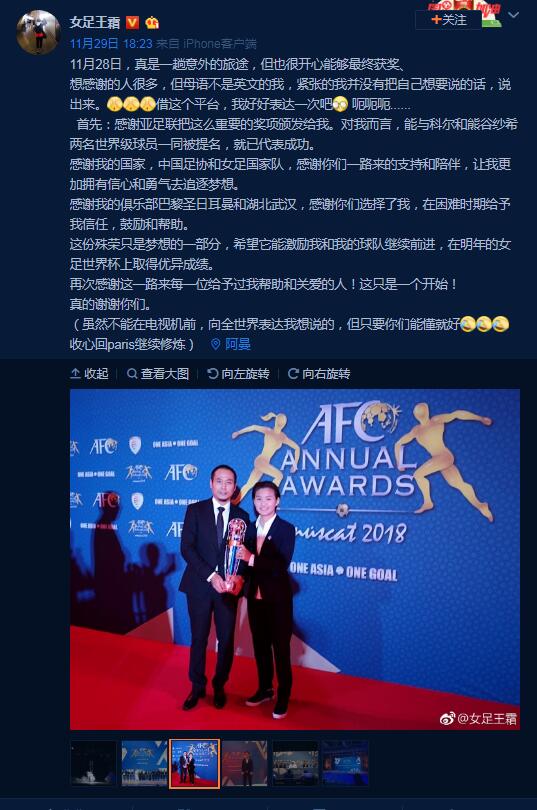Select the sixth thumbnail photo

(x=346, y=763)
